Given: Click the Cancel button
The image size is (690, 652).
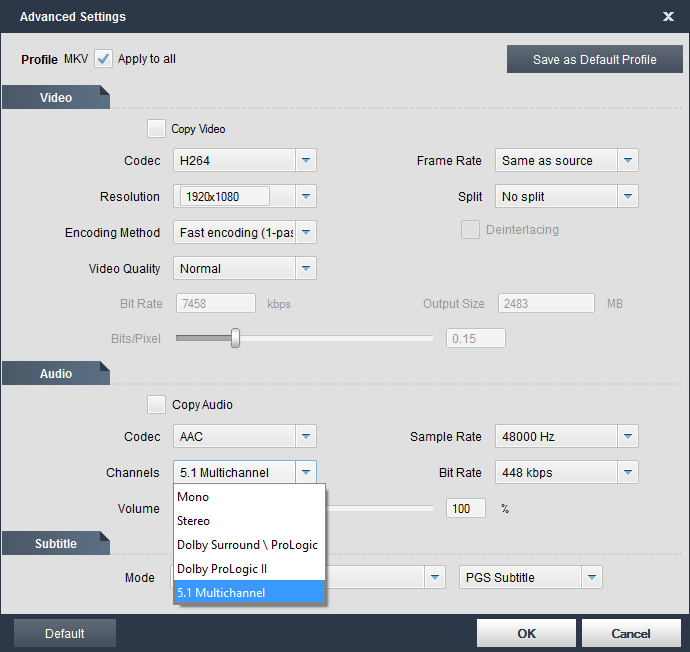Looking at the screenshot, I should (x=630, y=633).
